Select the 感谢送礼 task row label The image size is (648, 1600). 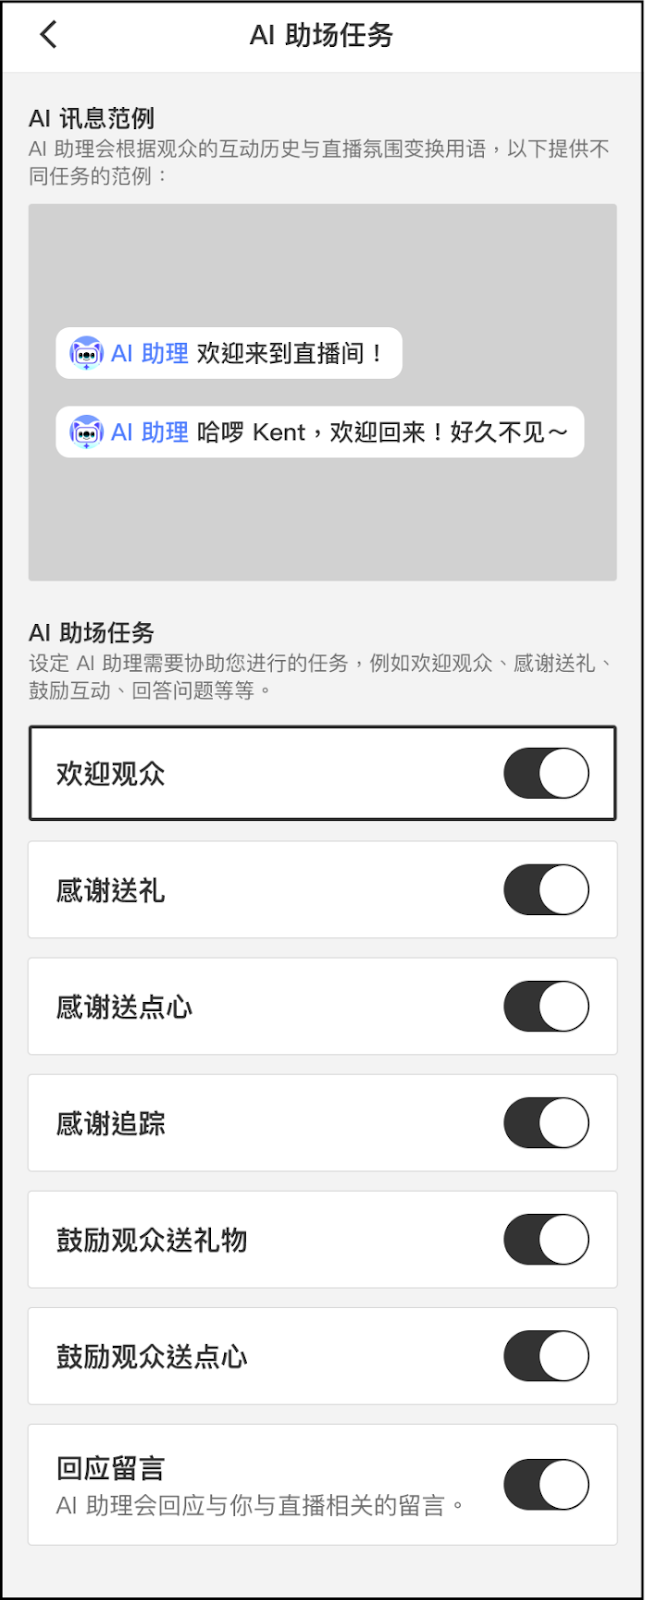pos(110,891)
